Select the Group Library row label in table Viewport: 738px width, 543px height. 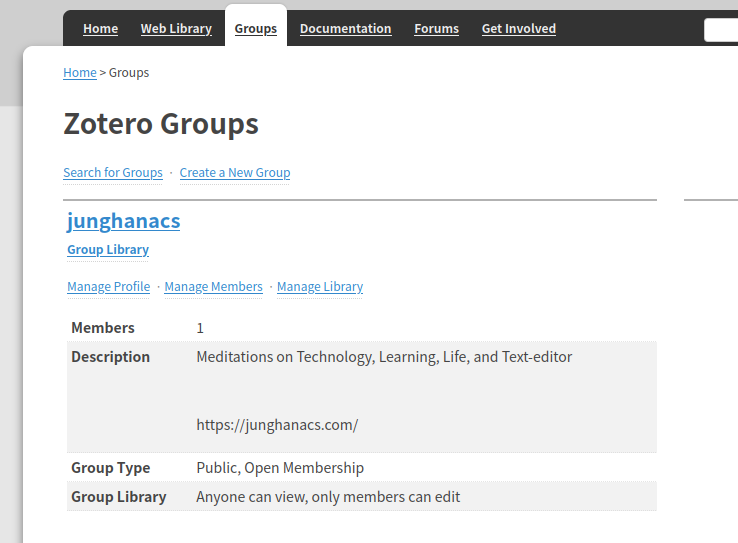tap(119, 497)
